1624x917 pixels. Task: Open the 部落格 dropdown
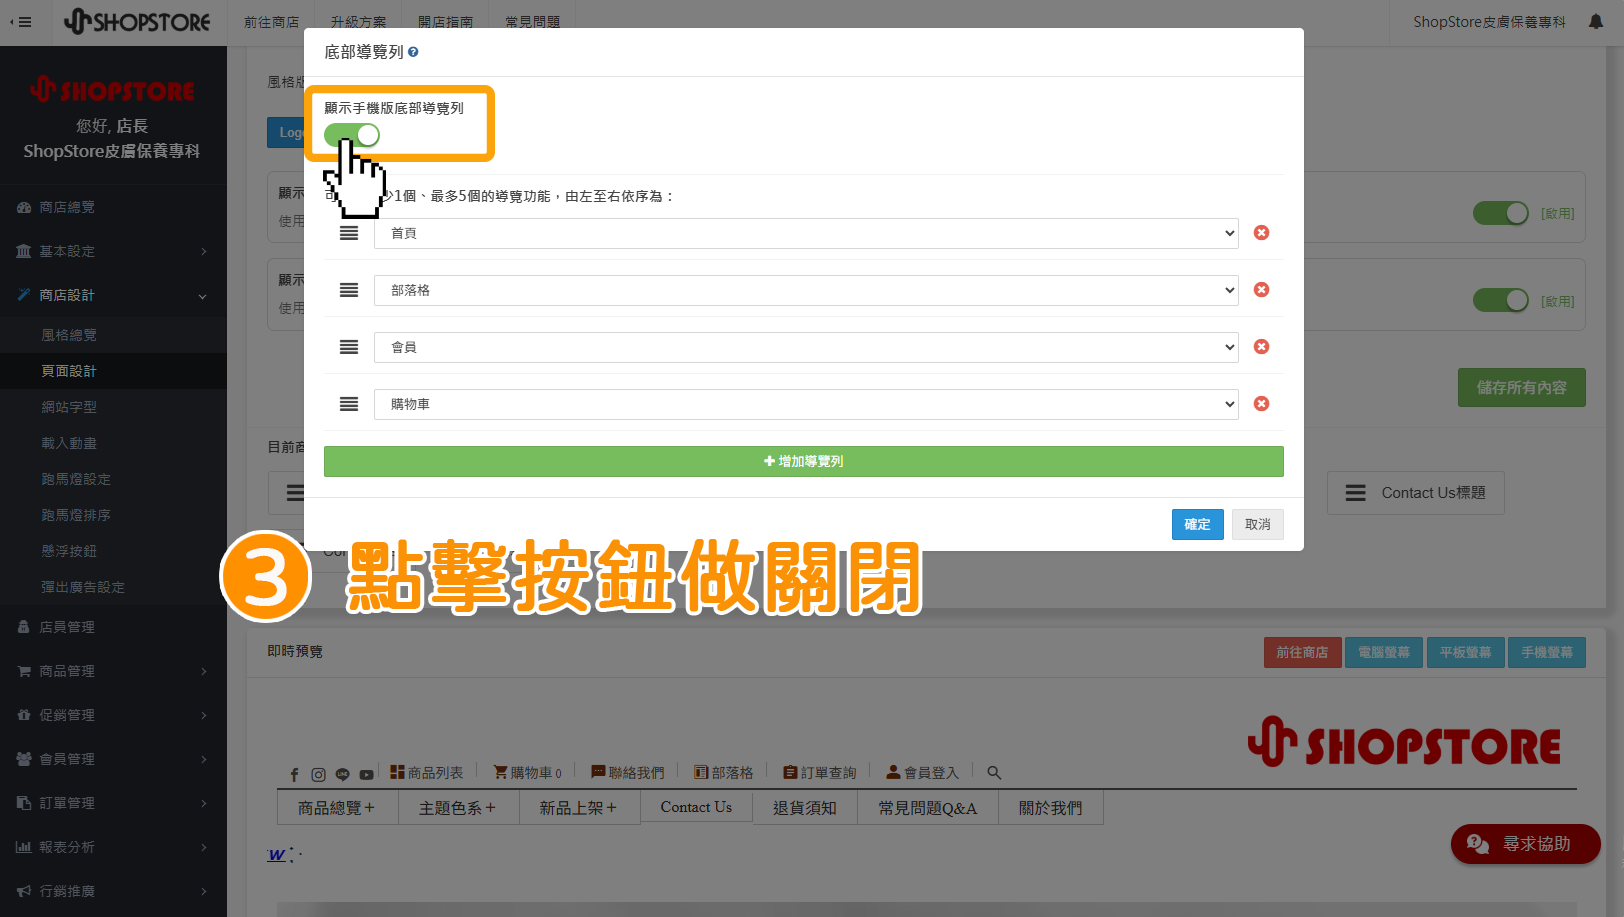pos(806,290)
